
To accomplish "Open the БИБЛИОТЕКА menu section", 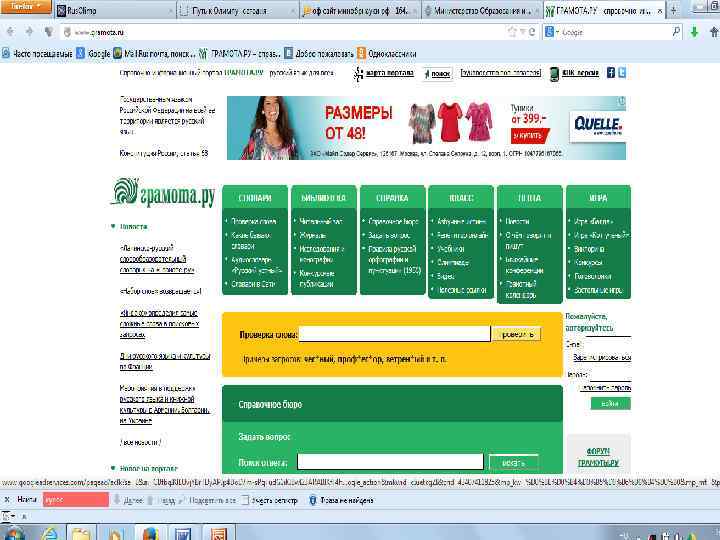I will 323,198.
